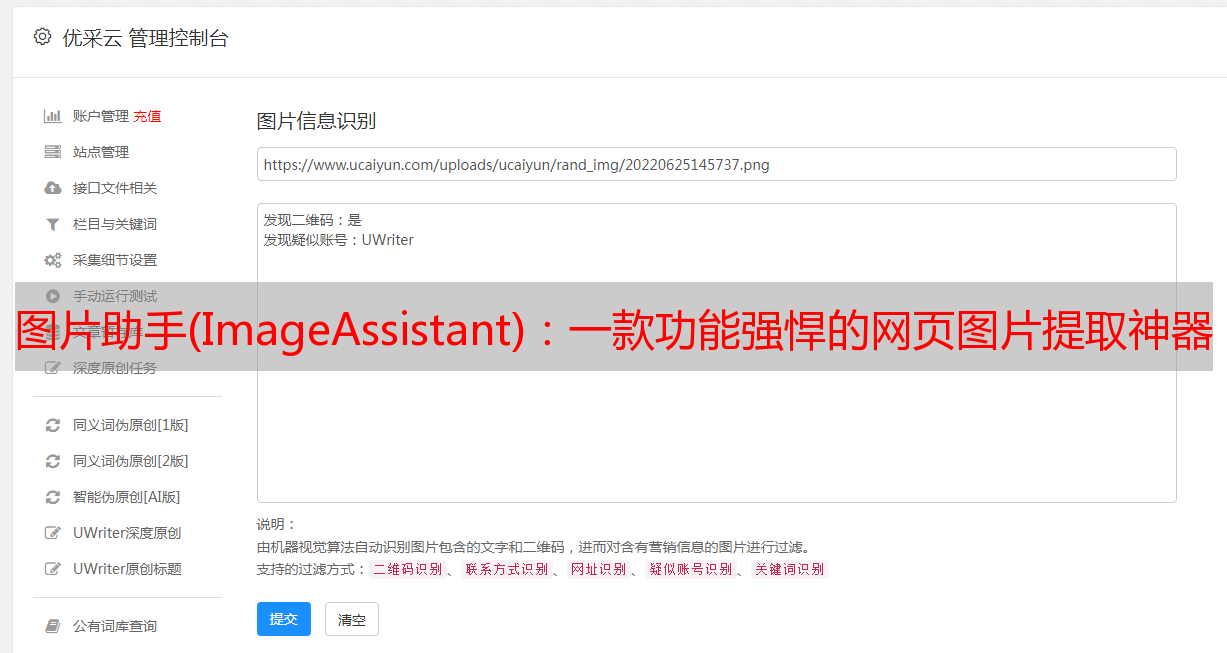Click the 图片信息识别 heading

click(316, 121)
